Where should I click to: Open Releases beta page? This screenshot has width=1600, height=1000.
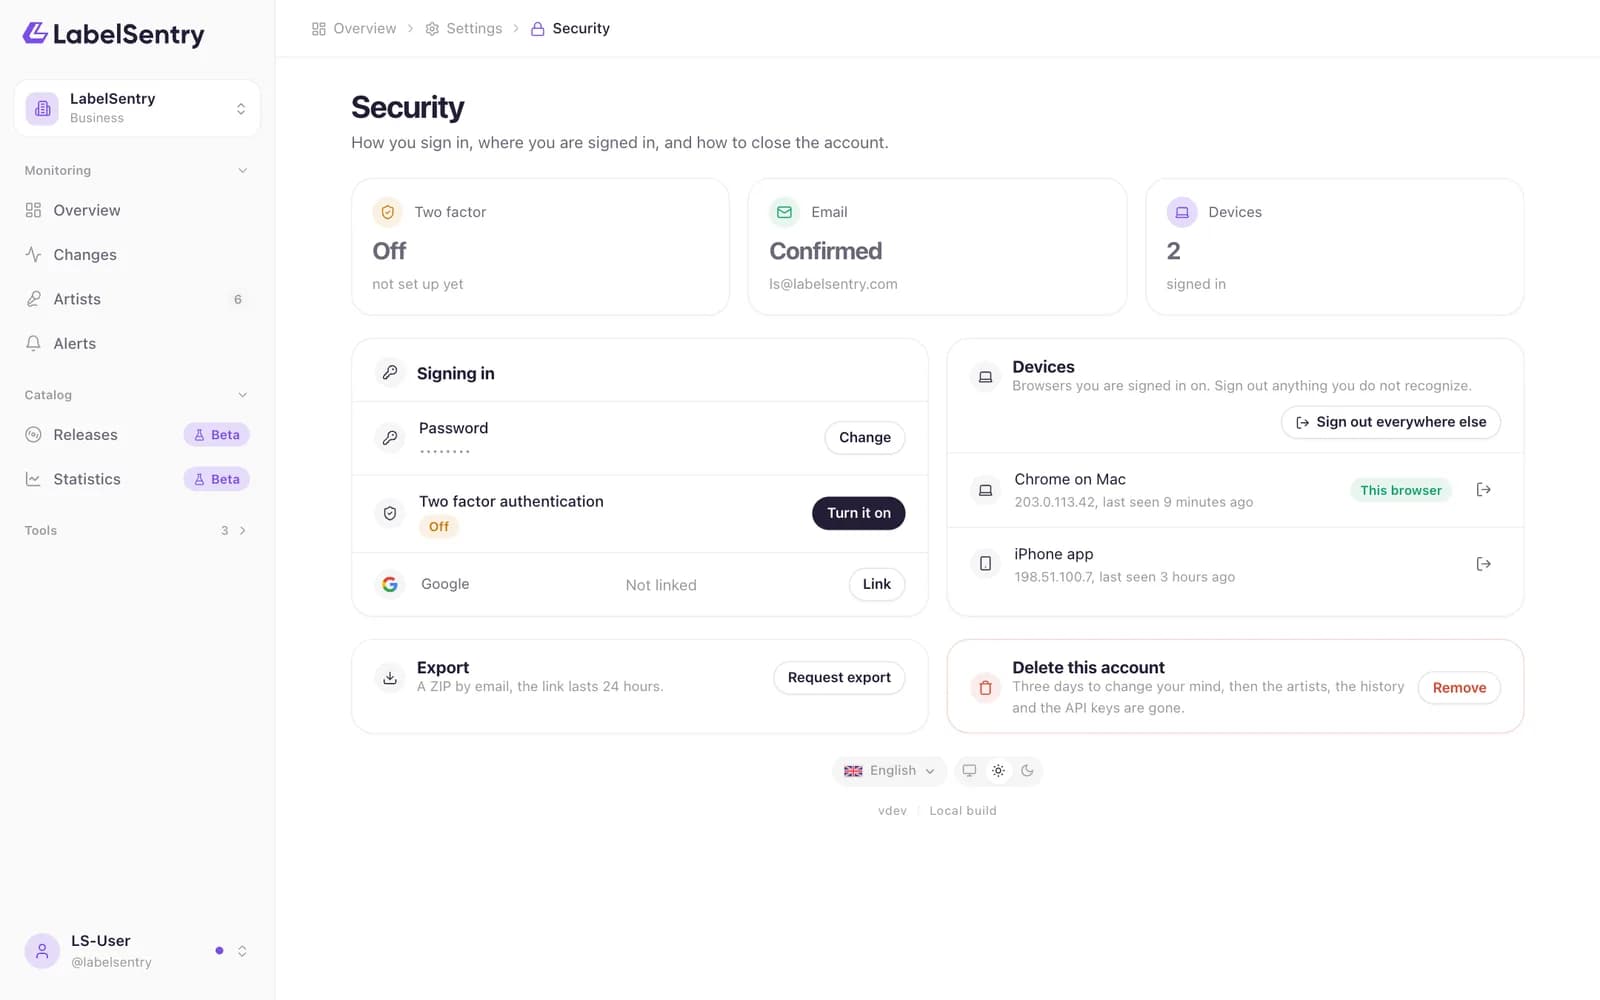[137, 435]
